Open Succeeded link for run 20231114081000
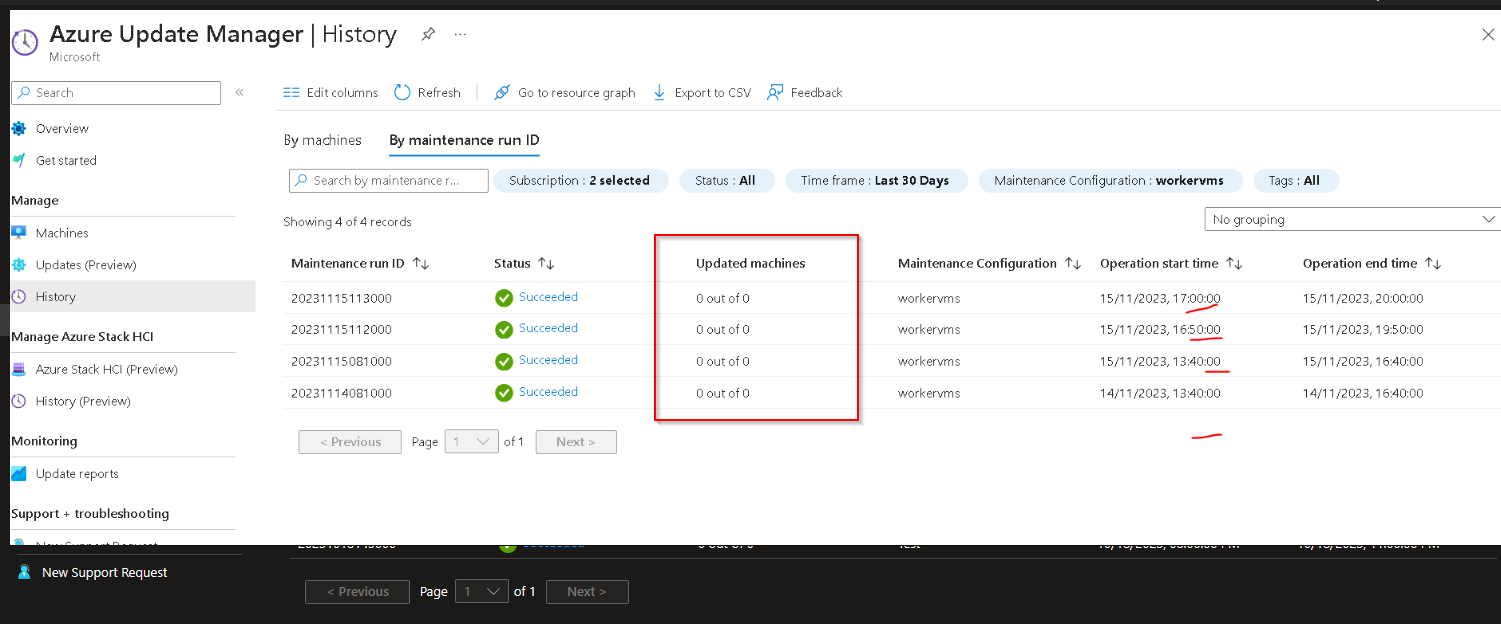 548,392
